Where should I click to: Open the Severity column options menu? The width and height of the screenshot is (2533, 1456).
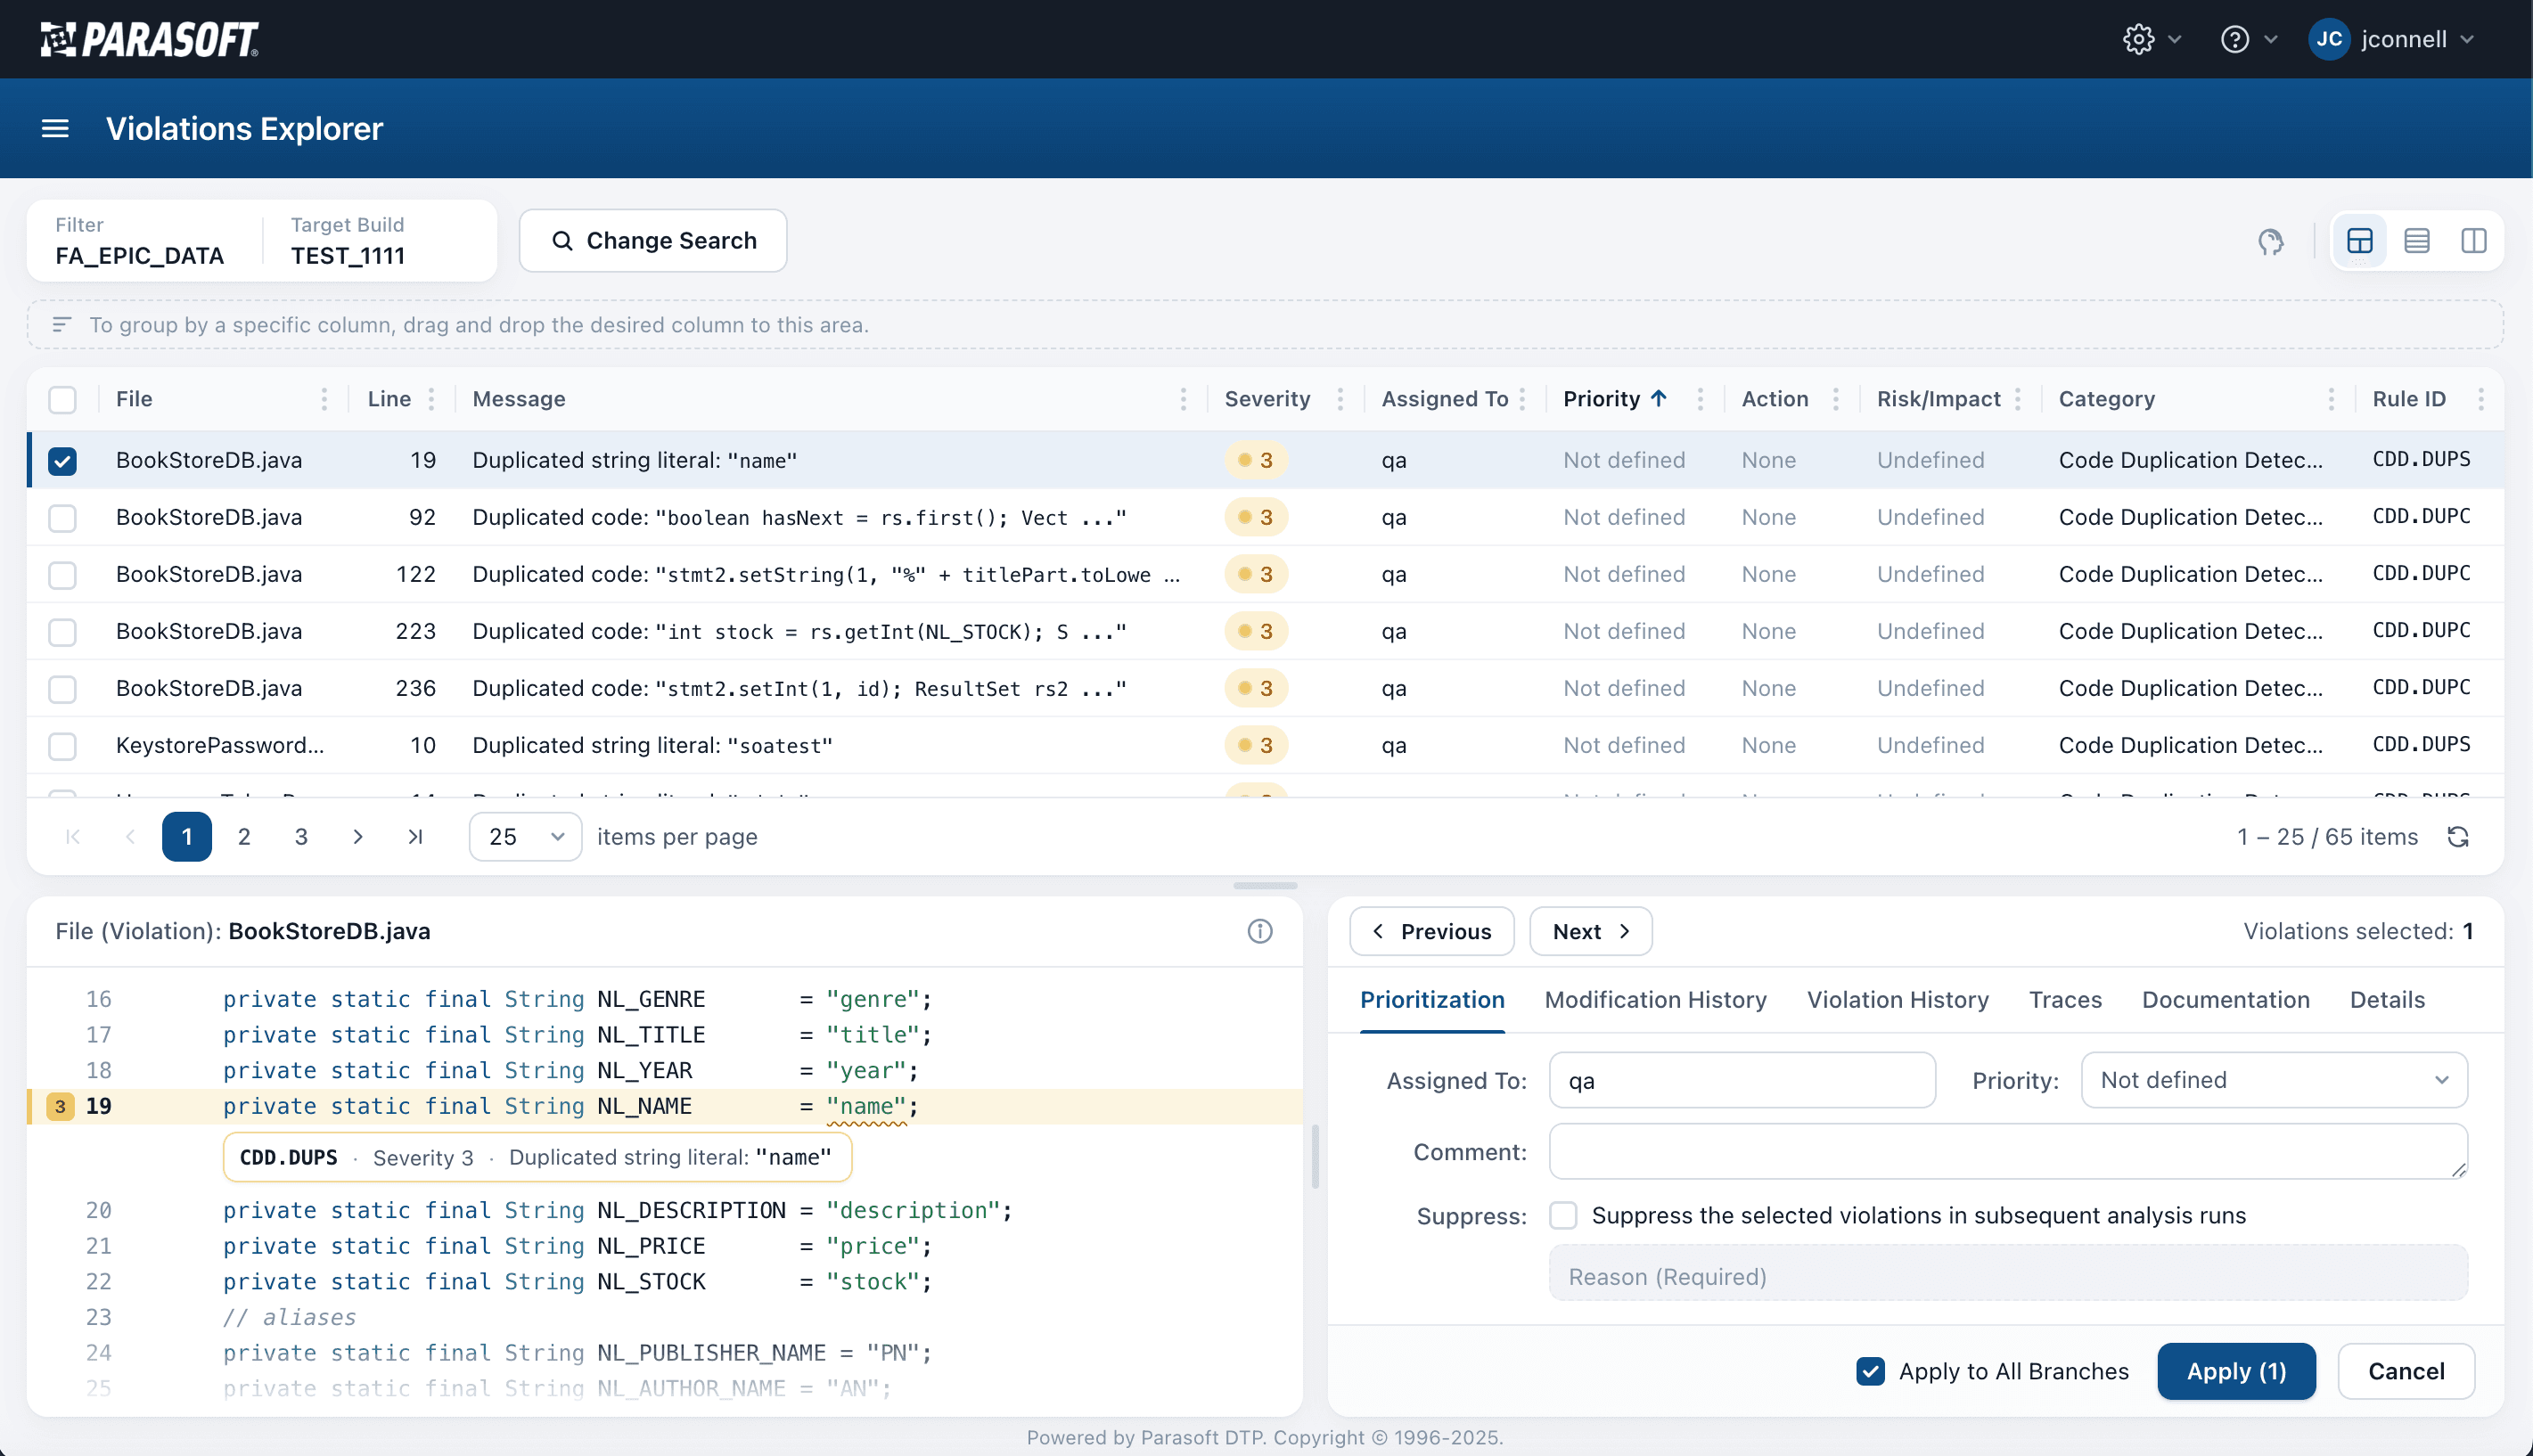tap(1340, 399)
